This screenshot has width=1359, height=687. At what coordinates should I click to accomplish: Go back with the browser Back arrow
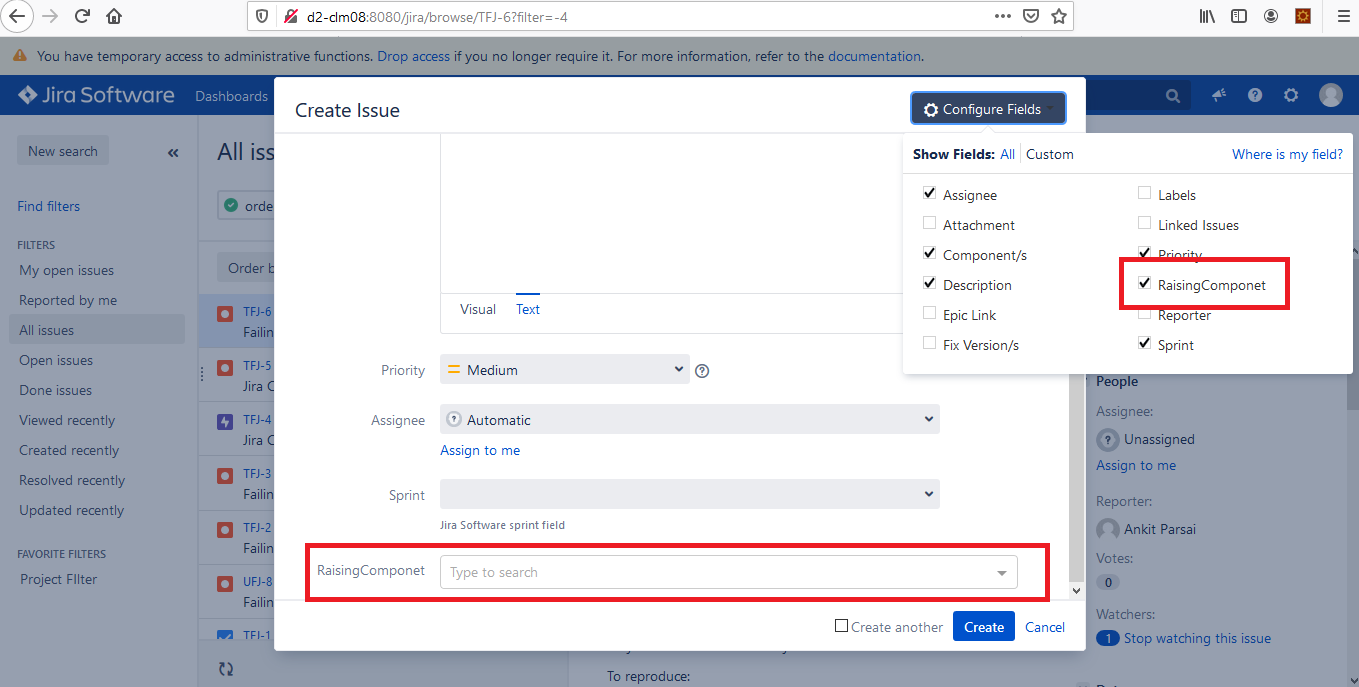[x=17, y=16]
